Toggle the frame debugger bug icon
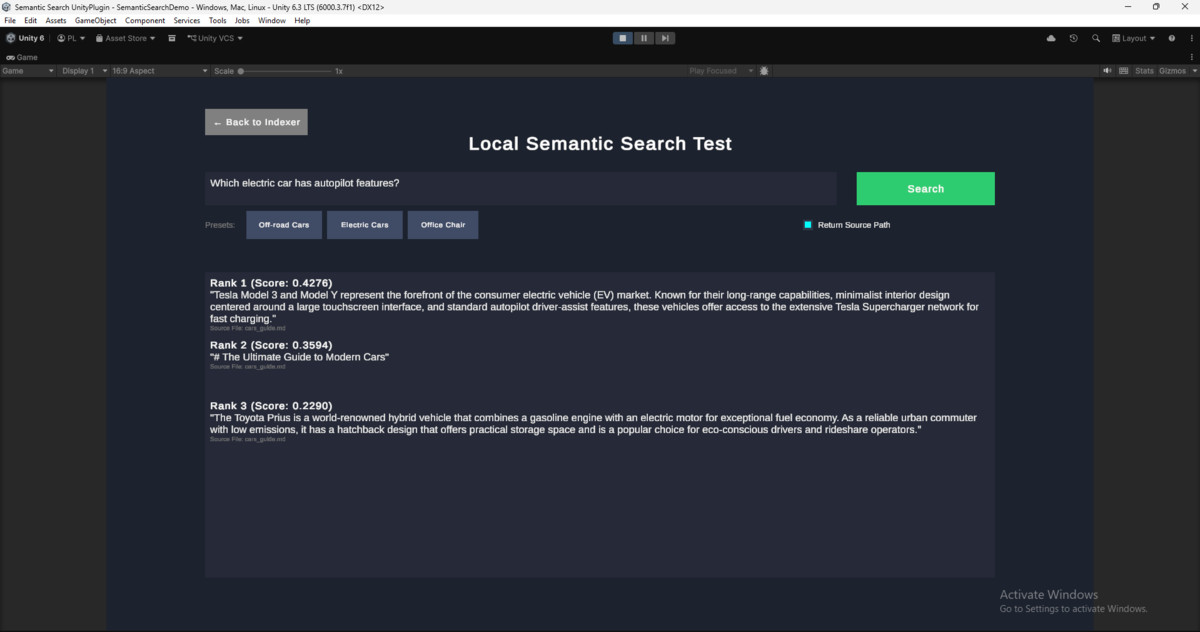1200x632 pixels. [764, 71]
